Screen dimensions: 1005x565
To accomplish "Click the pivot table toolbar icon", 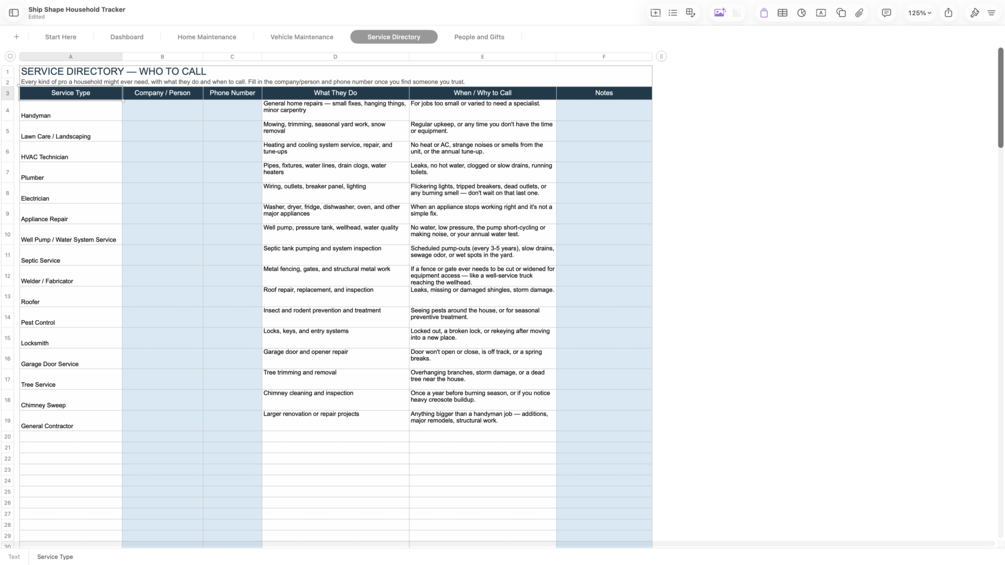I will 690,13.
